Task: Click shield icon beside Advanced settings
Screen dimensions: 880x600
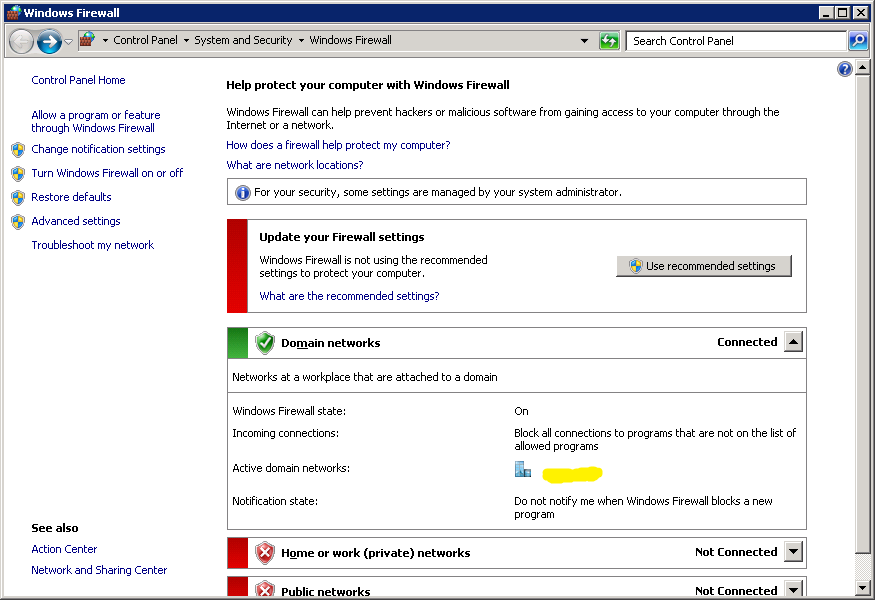Action: pyautogui.click(x=18, y=222)
